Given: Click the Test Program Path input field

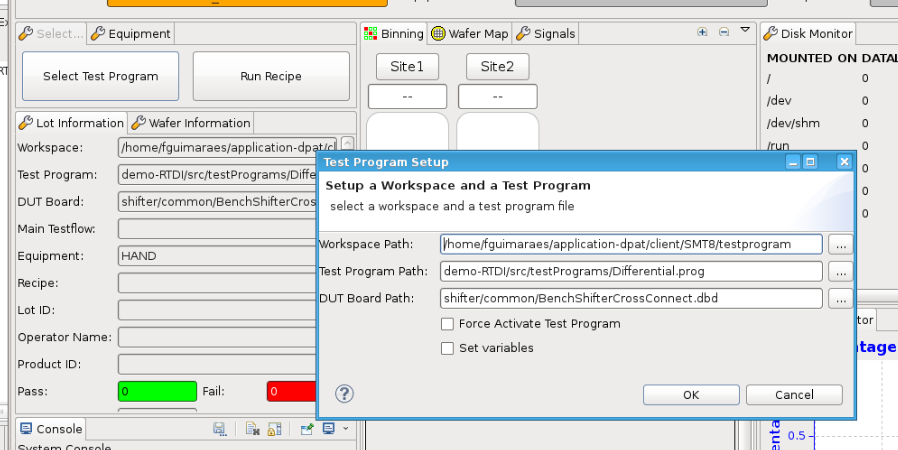Looking at the screenshot, I should tap(630, 271).
